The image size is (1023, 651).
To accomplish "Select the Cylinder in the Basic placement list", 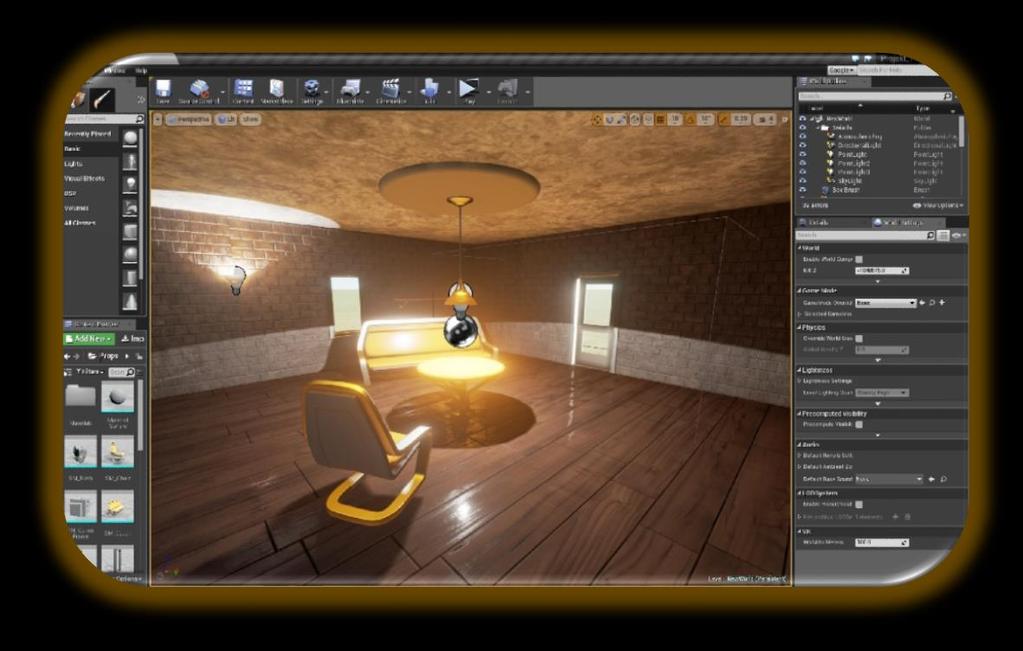I will 130,279.
